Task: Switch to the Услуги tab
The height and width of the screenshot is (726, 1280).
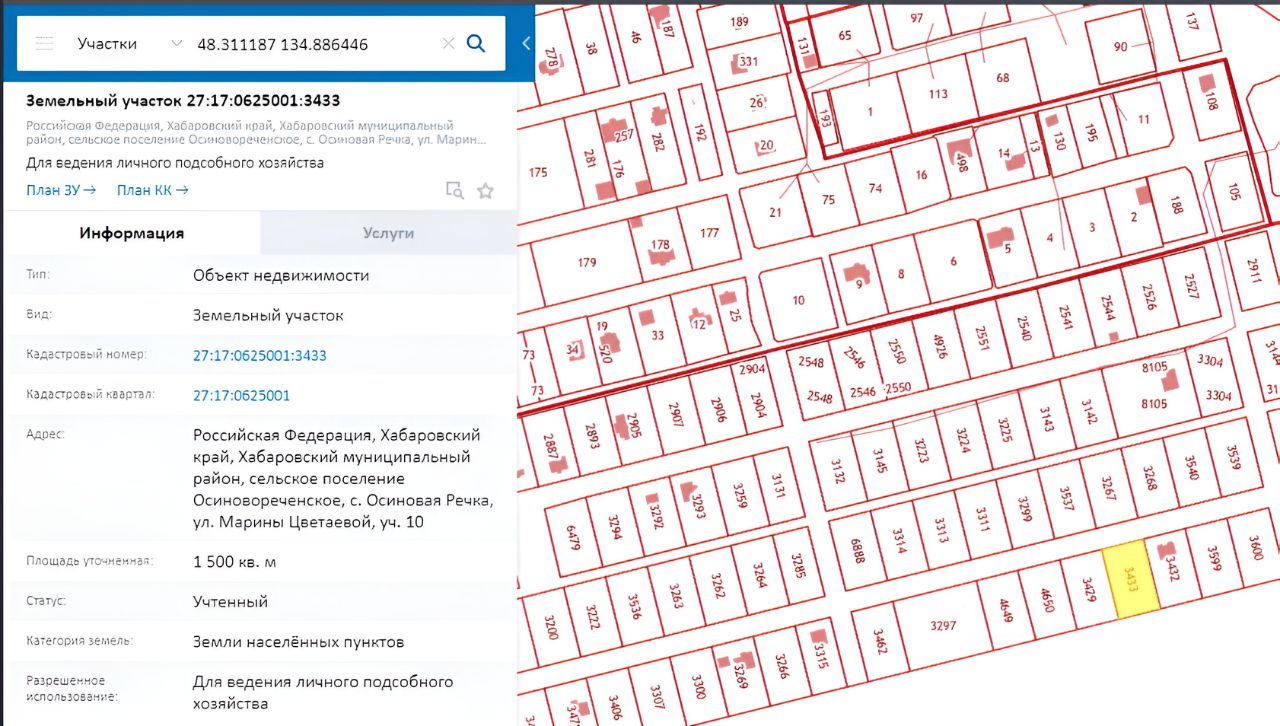Action: pyautogui.click(x=388, y=233)
